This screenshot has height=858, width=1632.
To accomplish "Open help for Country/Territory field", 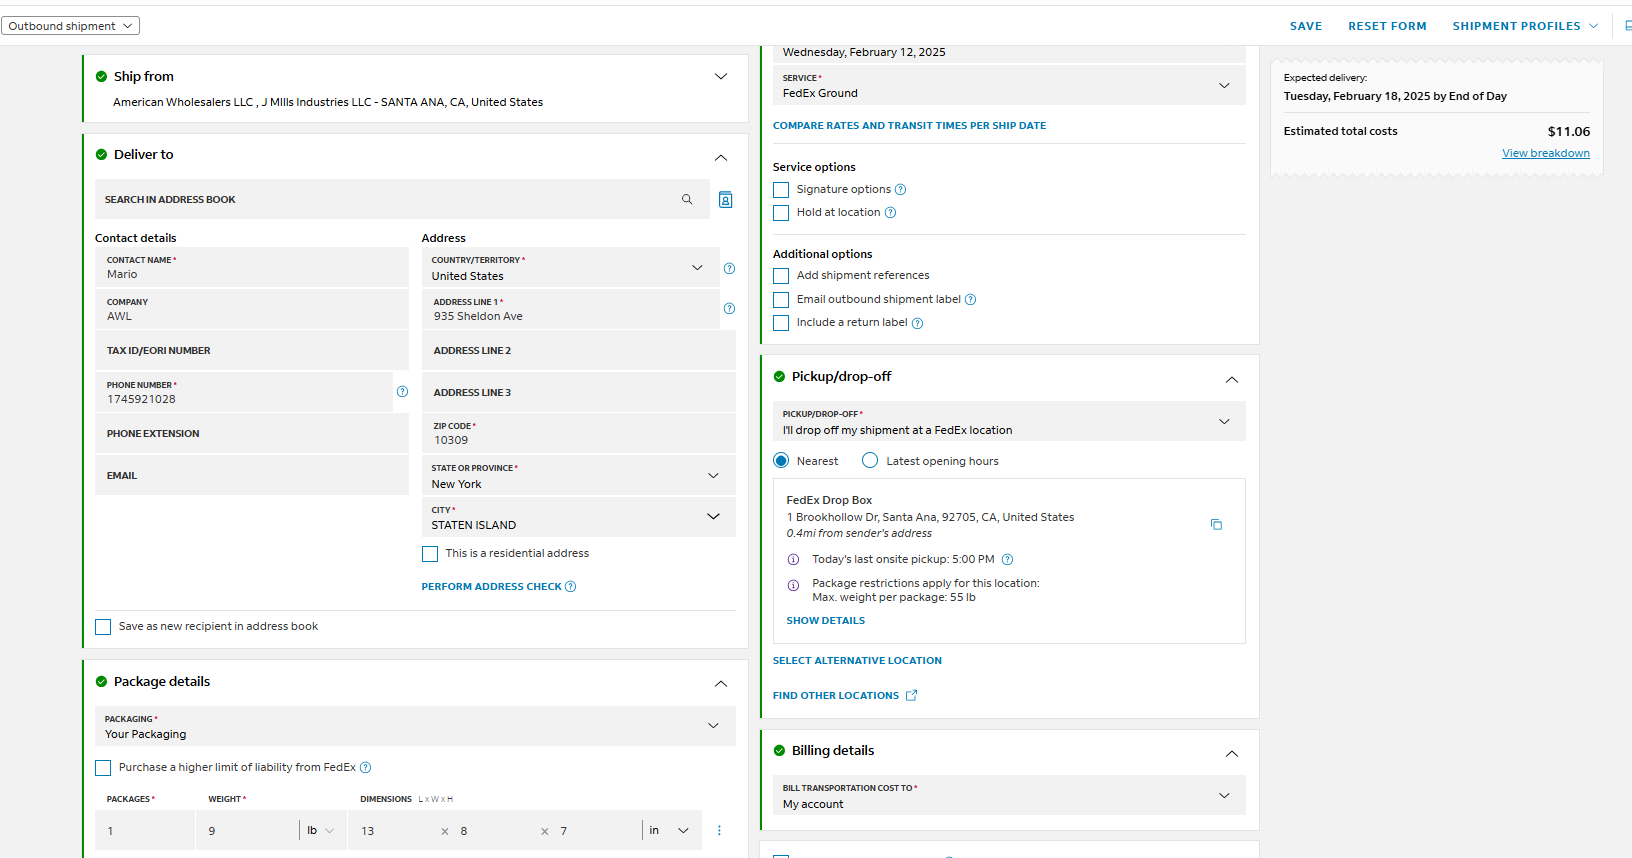I will tap(729, 268).
